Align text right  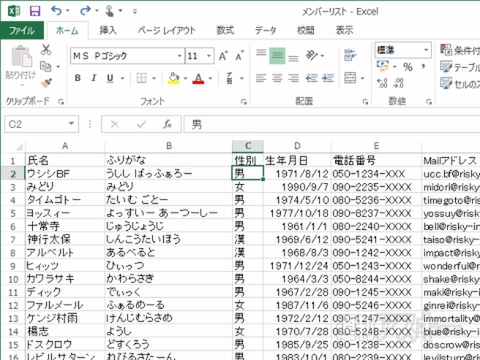coord(293,78)
